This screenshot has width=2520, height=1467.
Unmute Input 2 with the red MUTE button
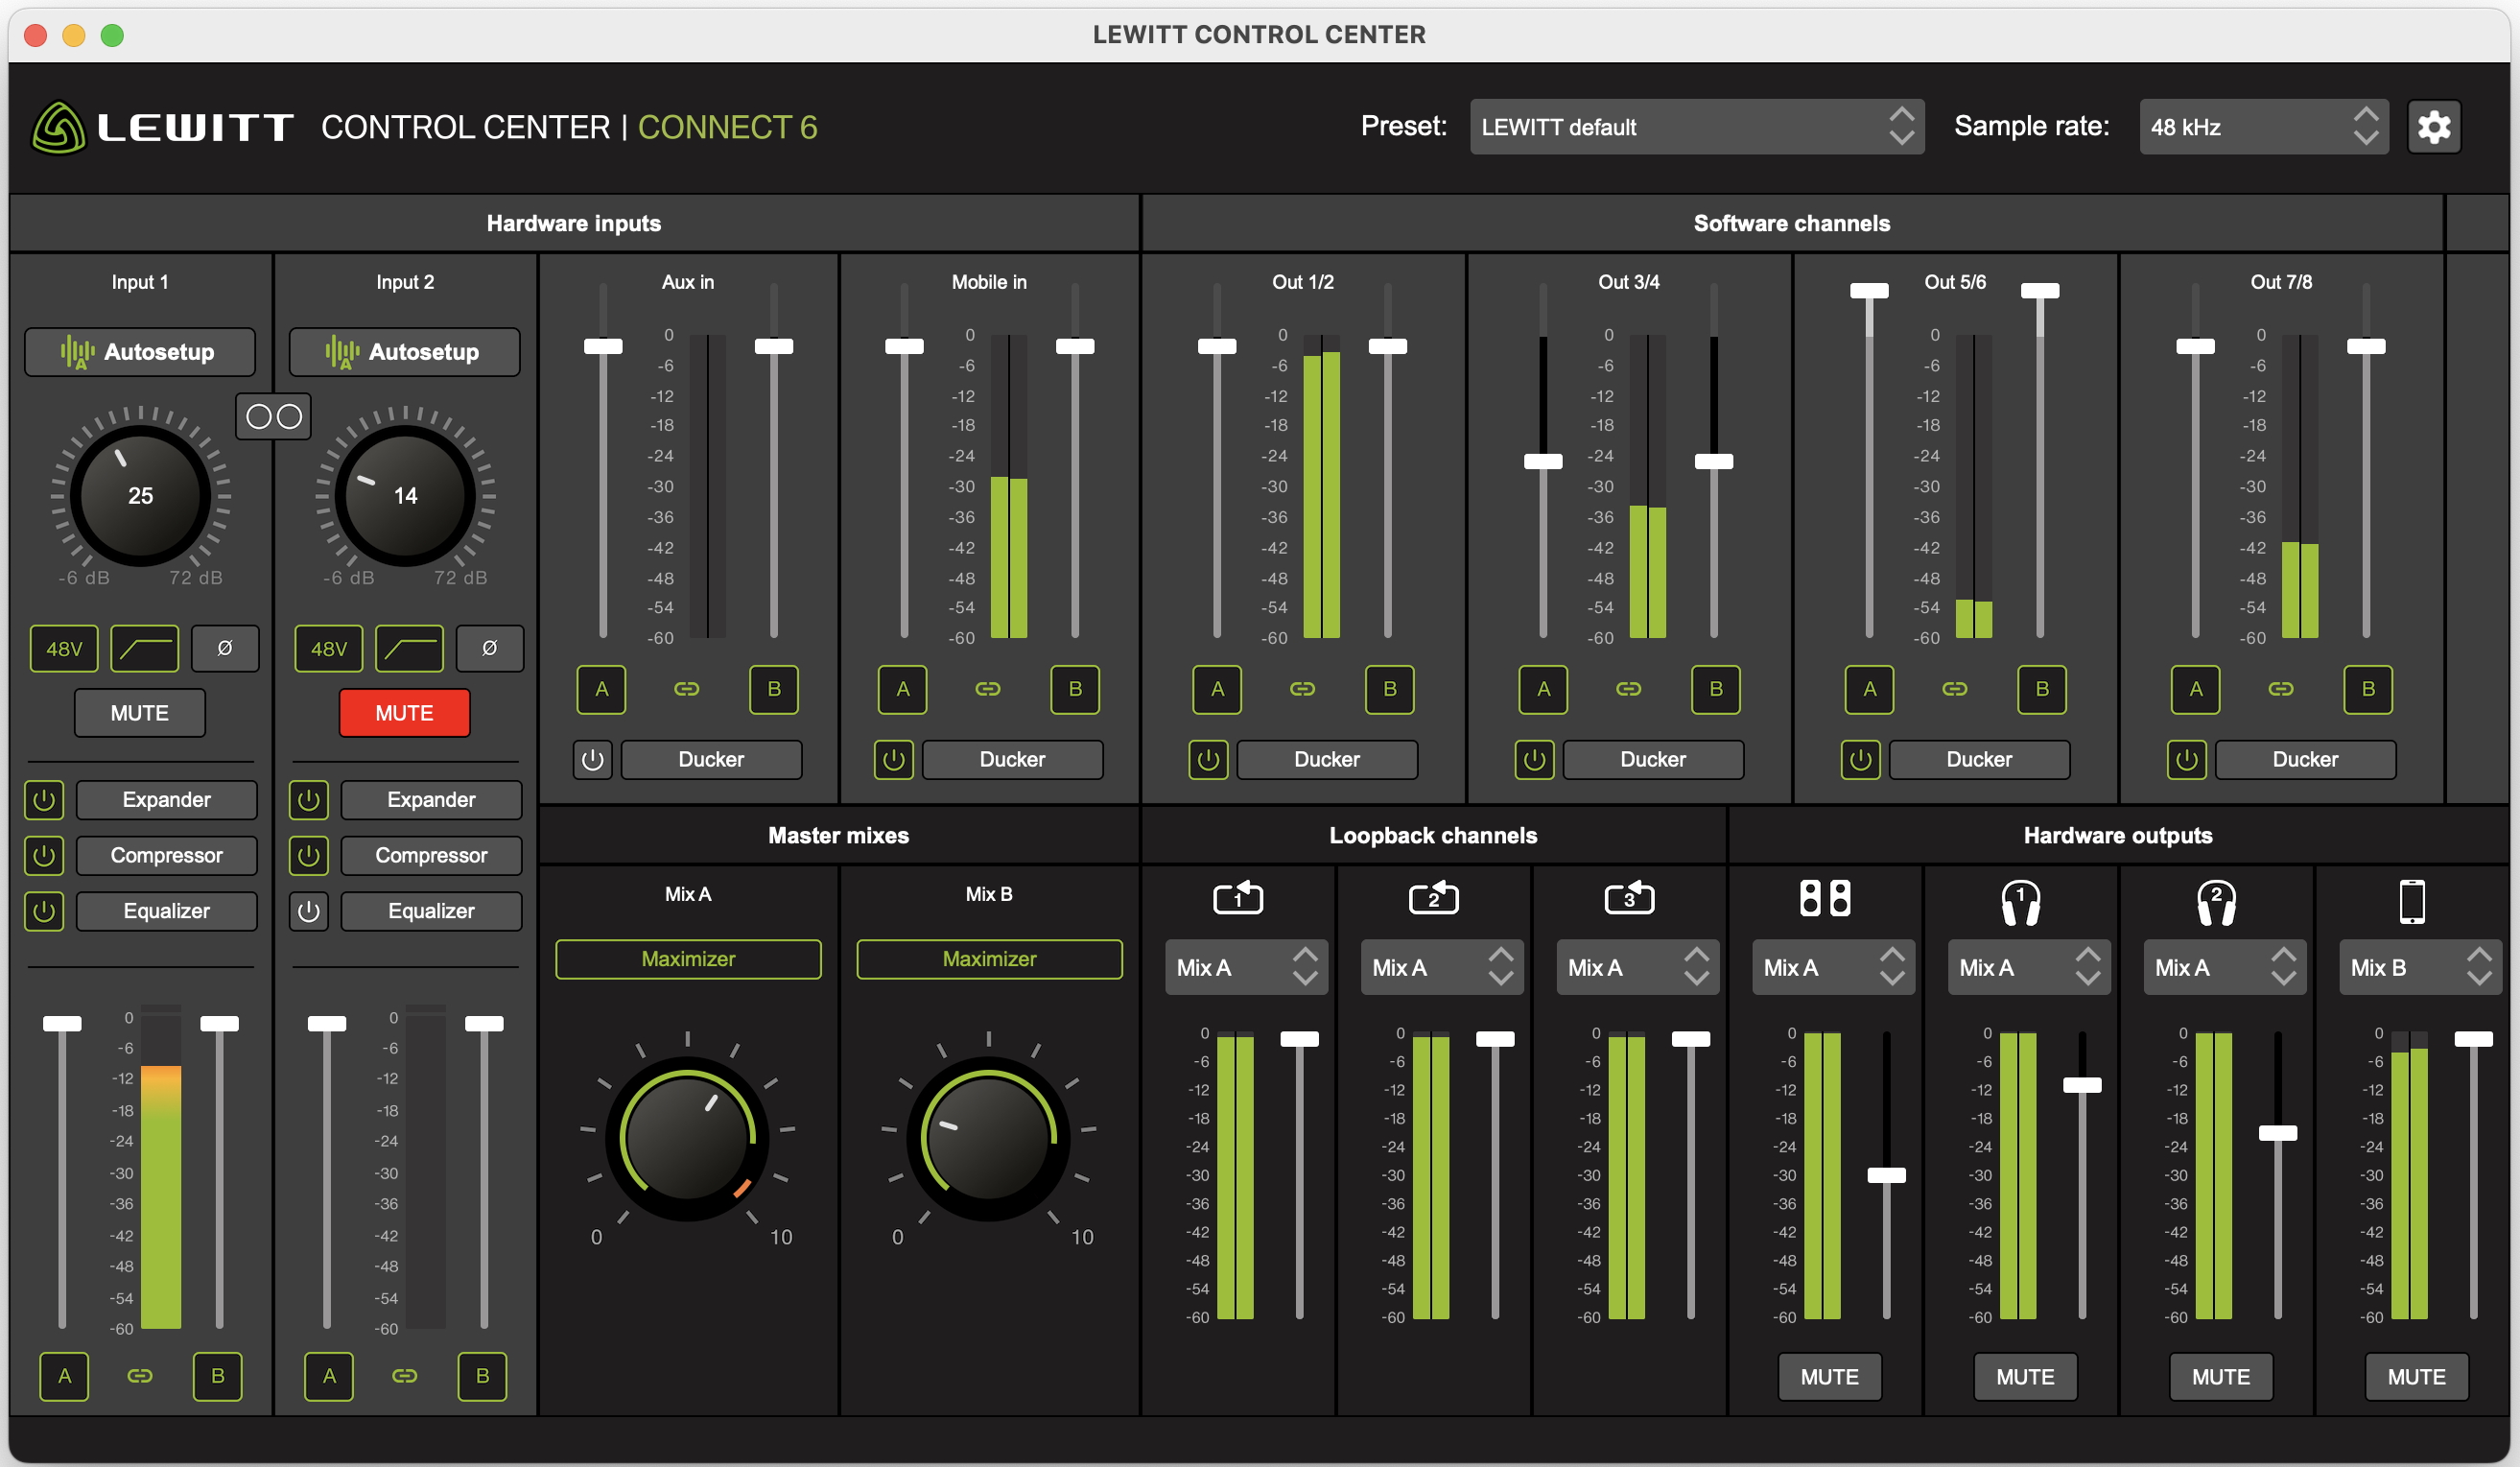[x=404, y=713]
